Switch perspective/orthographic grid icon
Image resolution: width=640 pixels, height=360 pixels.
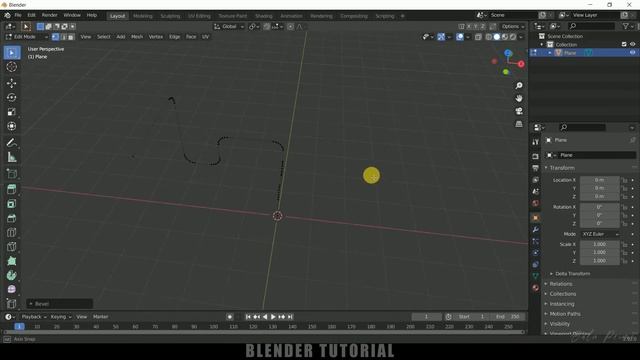519,124
